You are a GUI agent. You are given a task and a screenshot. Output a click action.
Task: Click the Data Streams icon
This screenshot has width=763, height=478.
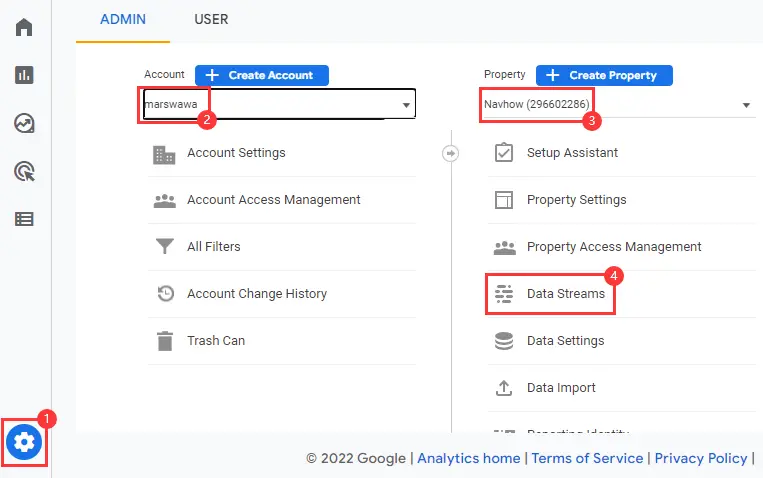(x=504, y=294)
